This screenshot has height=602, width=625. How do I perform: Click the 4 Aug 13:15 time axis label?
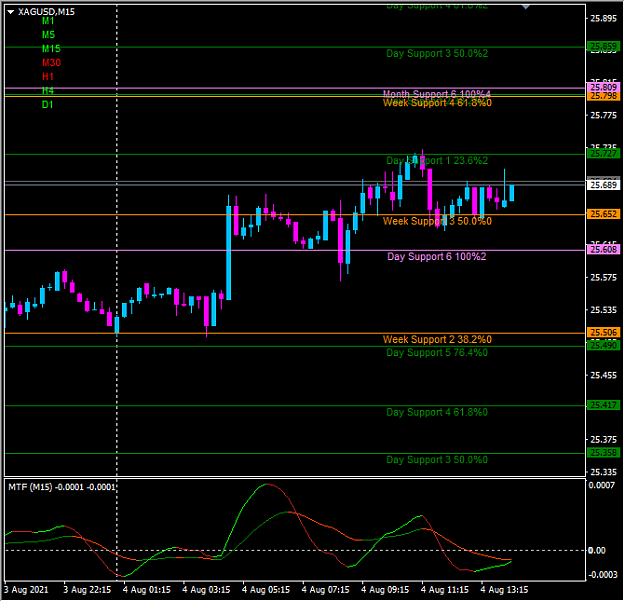504,590
